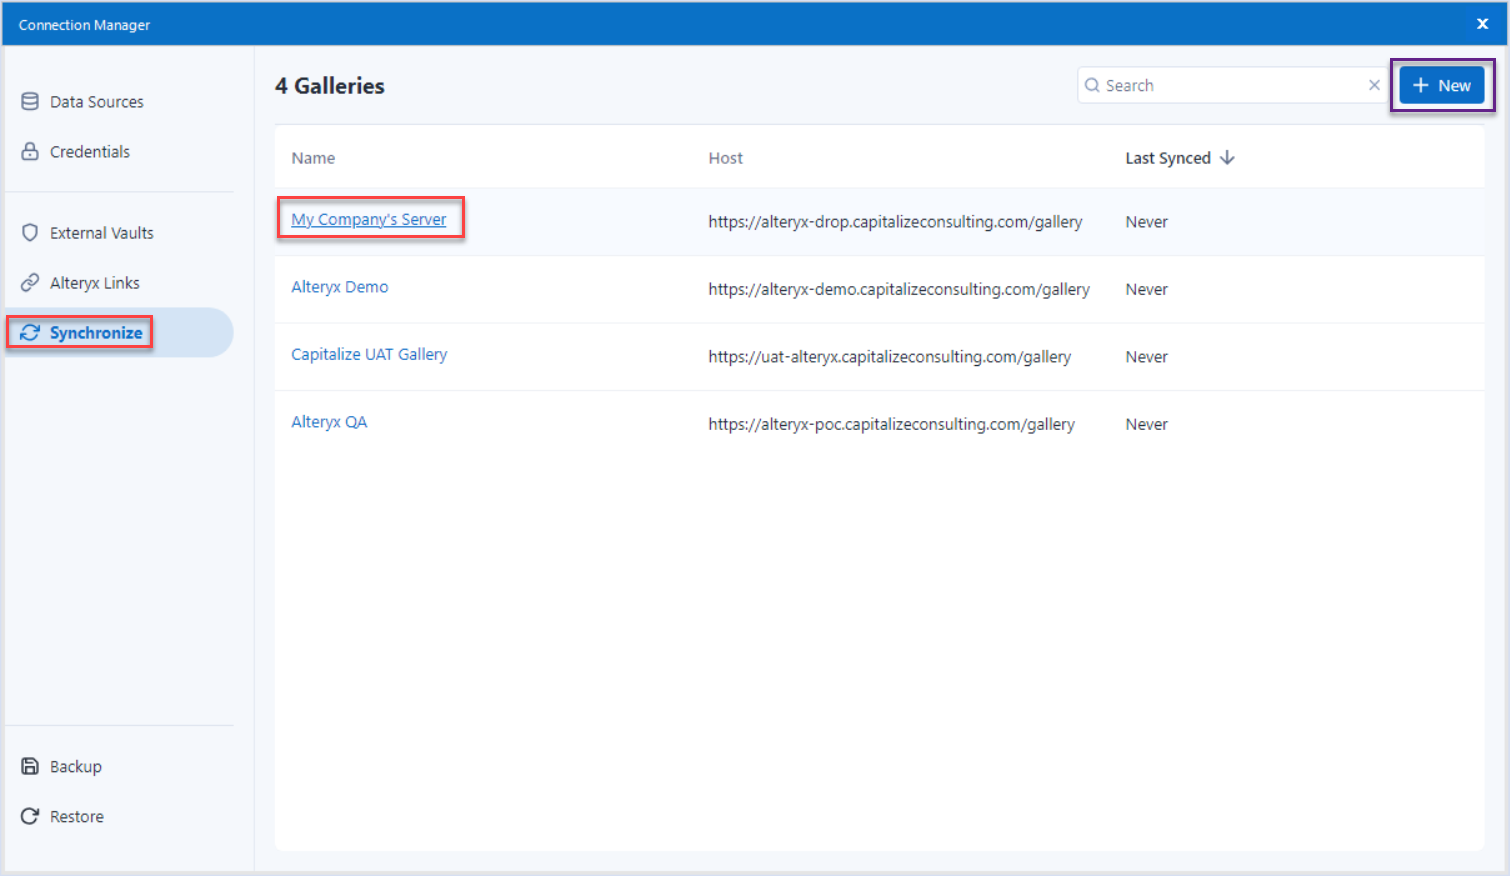Image resolution: width=1510 pixels, height=876 pixels.
Task: Click the External Vaults shield icon
Action: pos(30,232)
